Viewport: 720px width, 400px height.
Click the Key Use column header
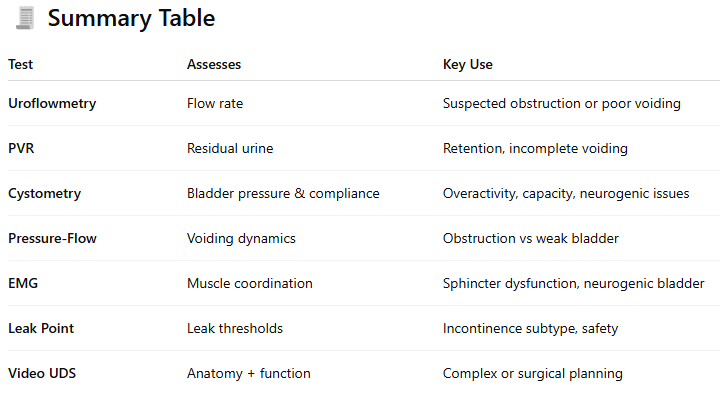pyautogui.click(x=467, y=64)
